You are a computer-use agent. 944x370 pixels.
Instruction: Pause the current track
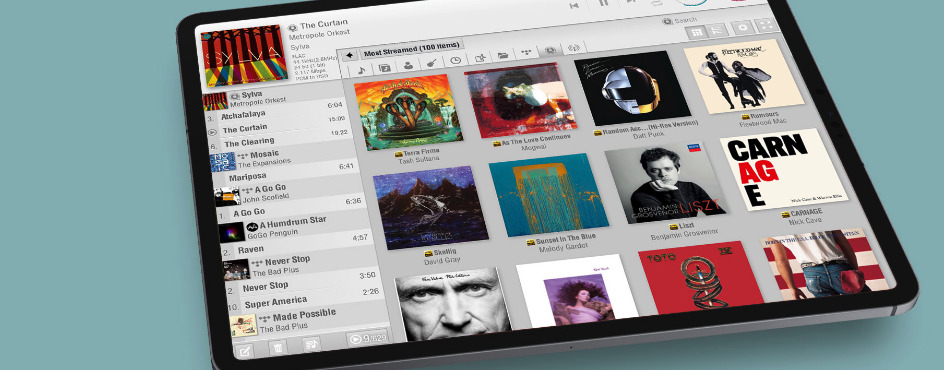(604, 3)
